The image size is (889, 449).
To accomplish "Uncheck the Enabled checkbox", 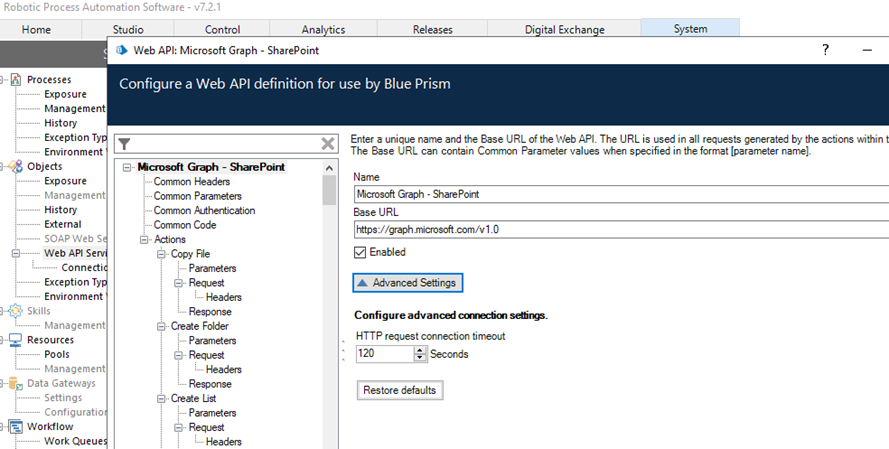I will [x=361, y=252].
